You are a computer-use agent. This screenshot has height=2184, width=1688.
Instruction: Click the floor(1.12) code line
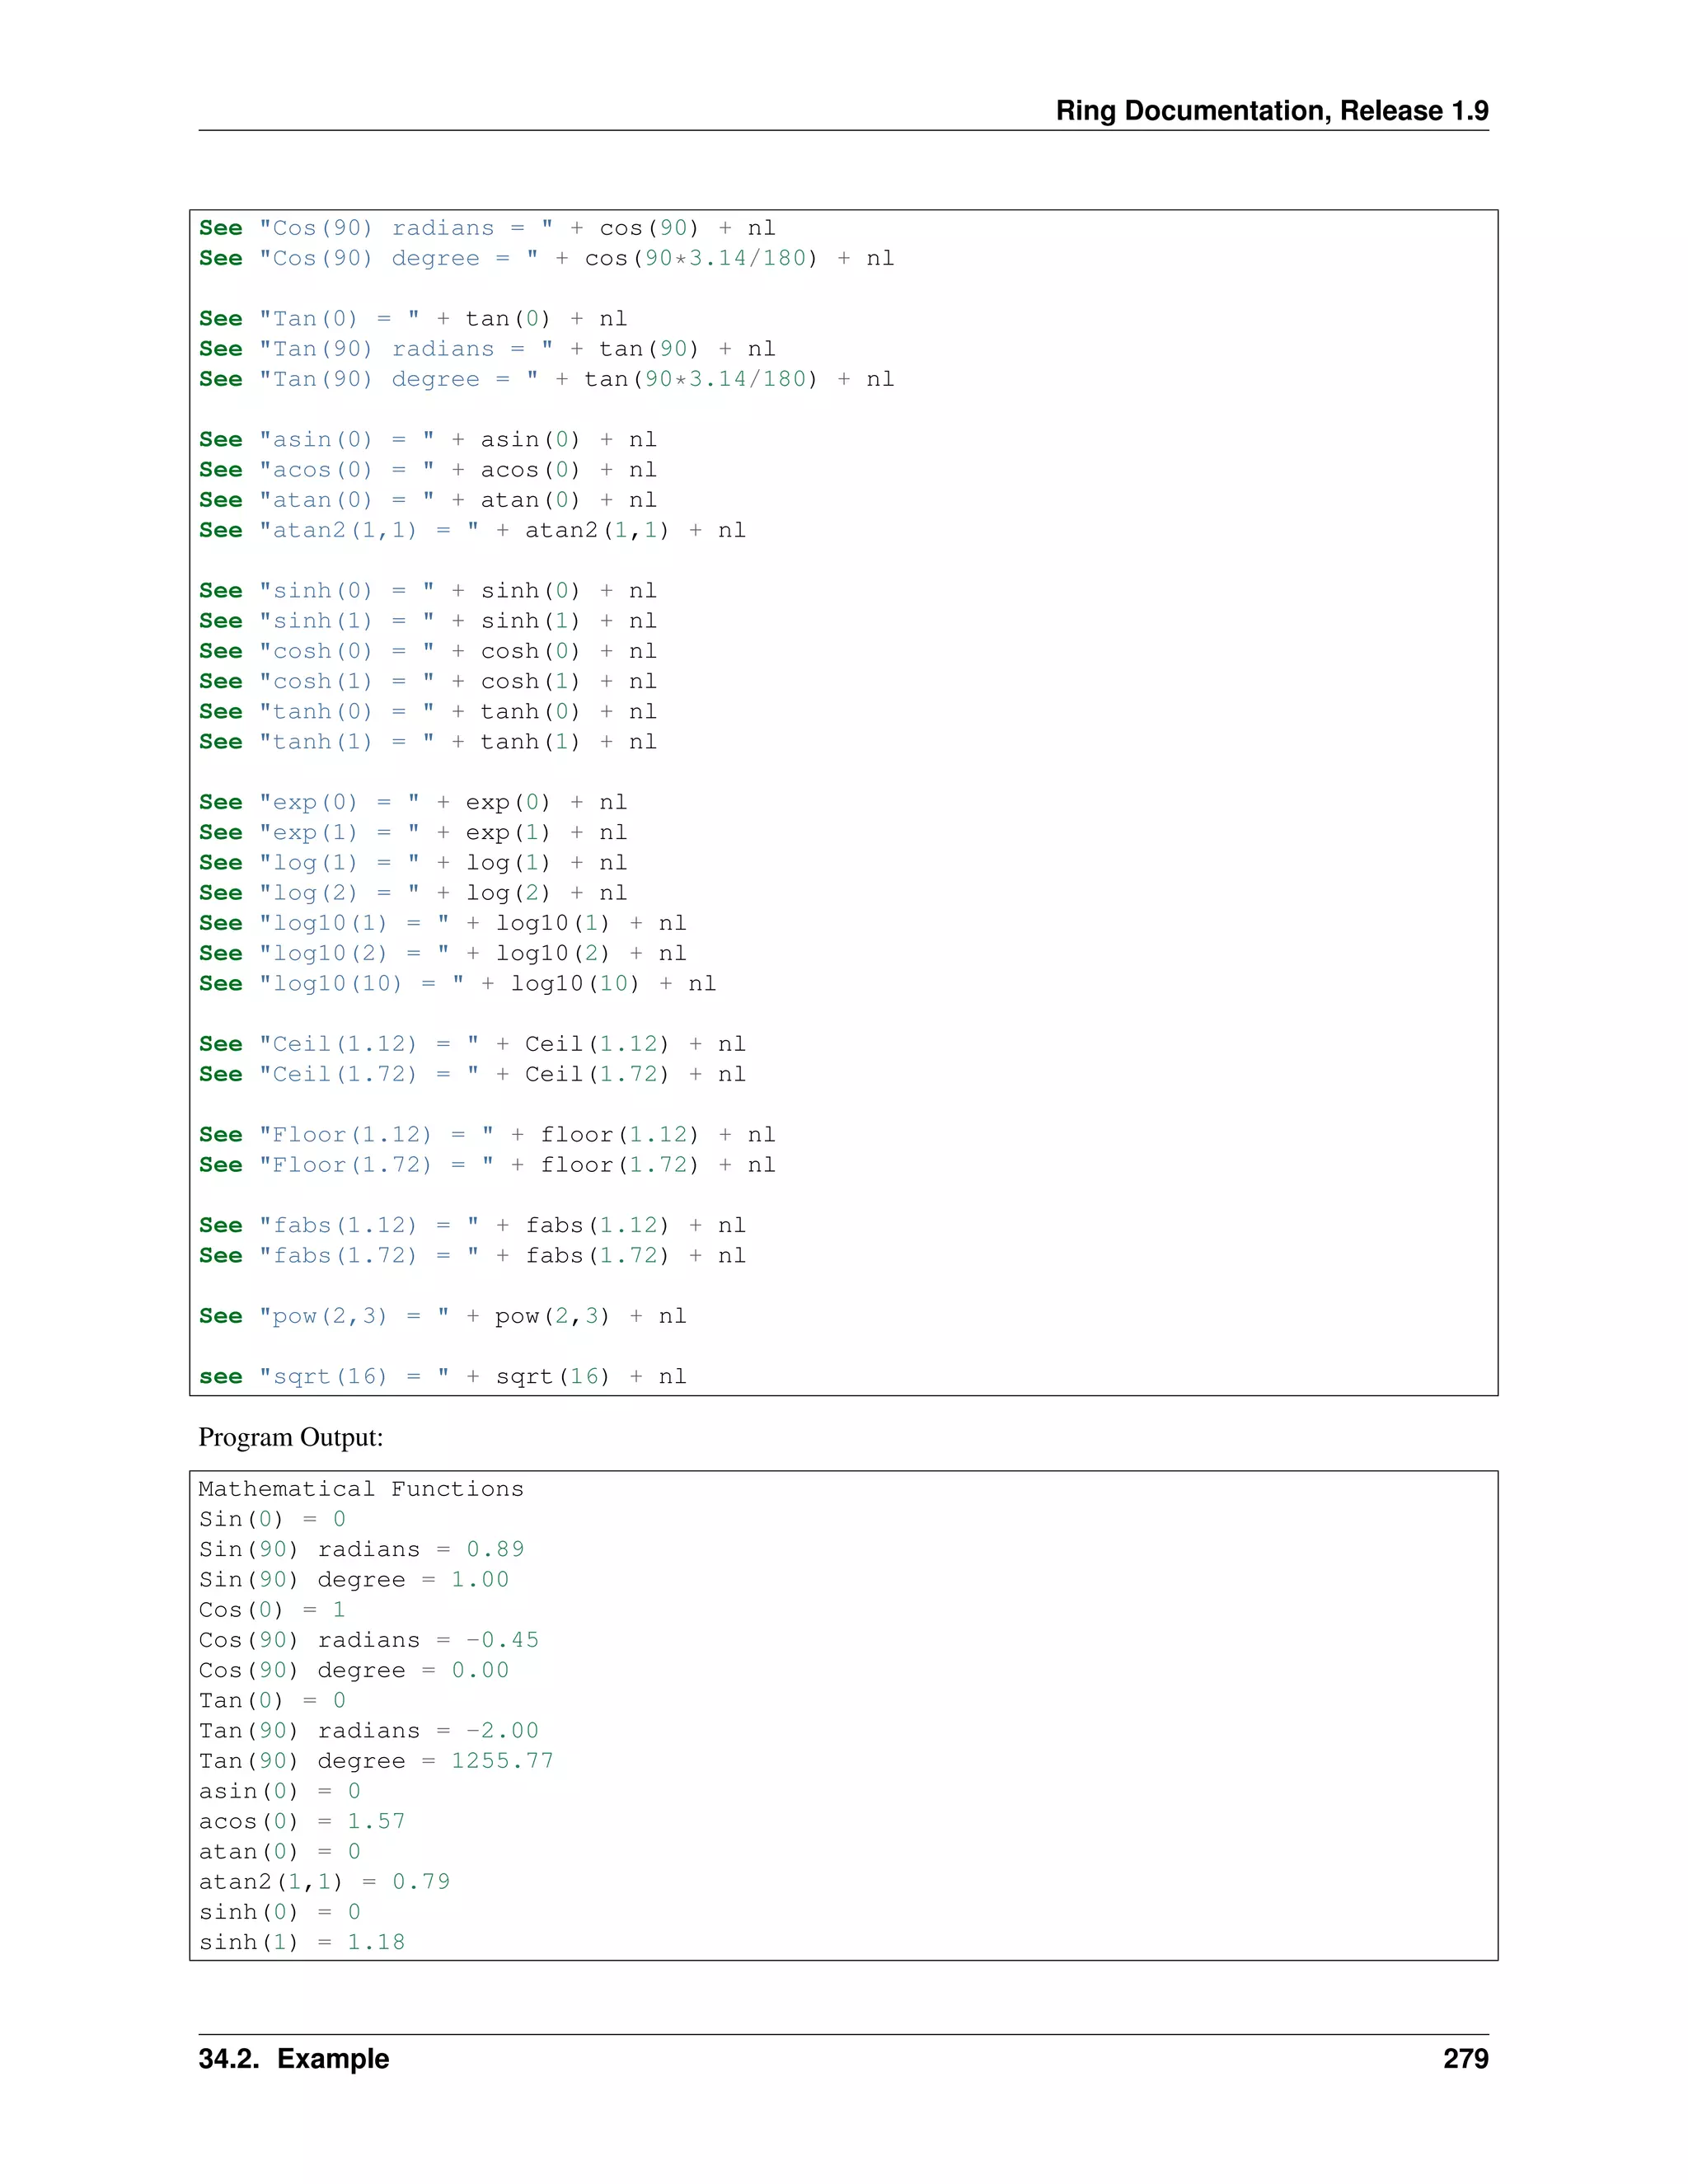coord(486,1135)
